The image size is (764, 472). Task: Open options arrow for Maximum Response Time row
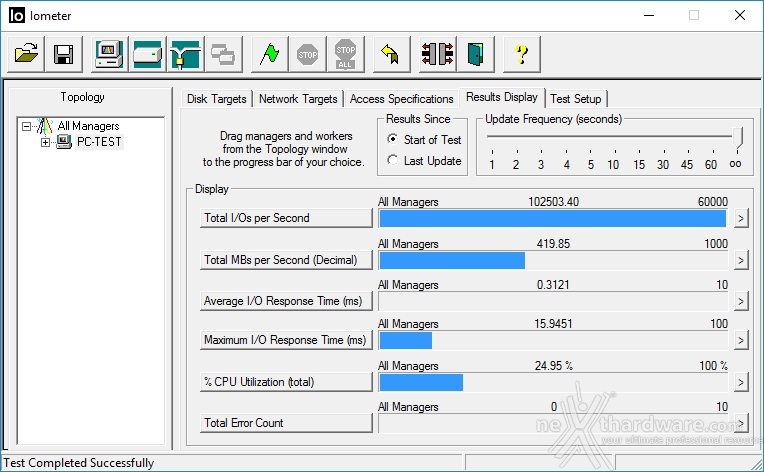[x=741, y=340]
